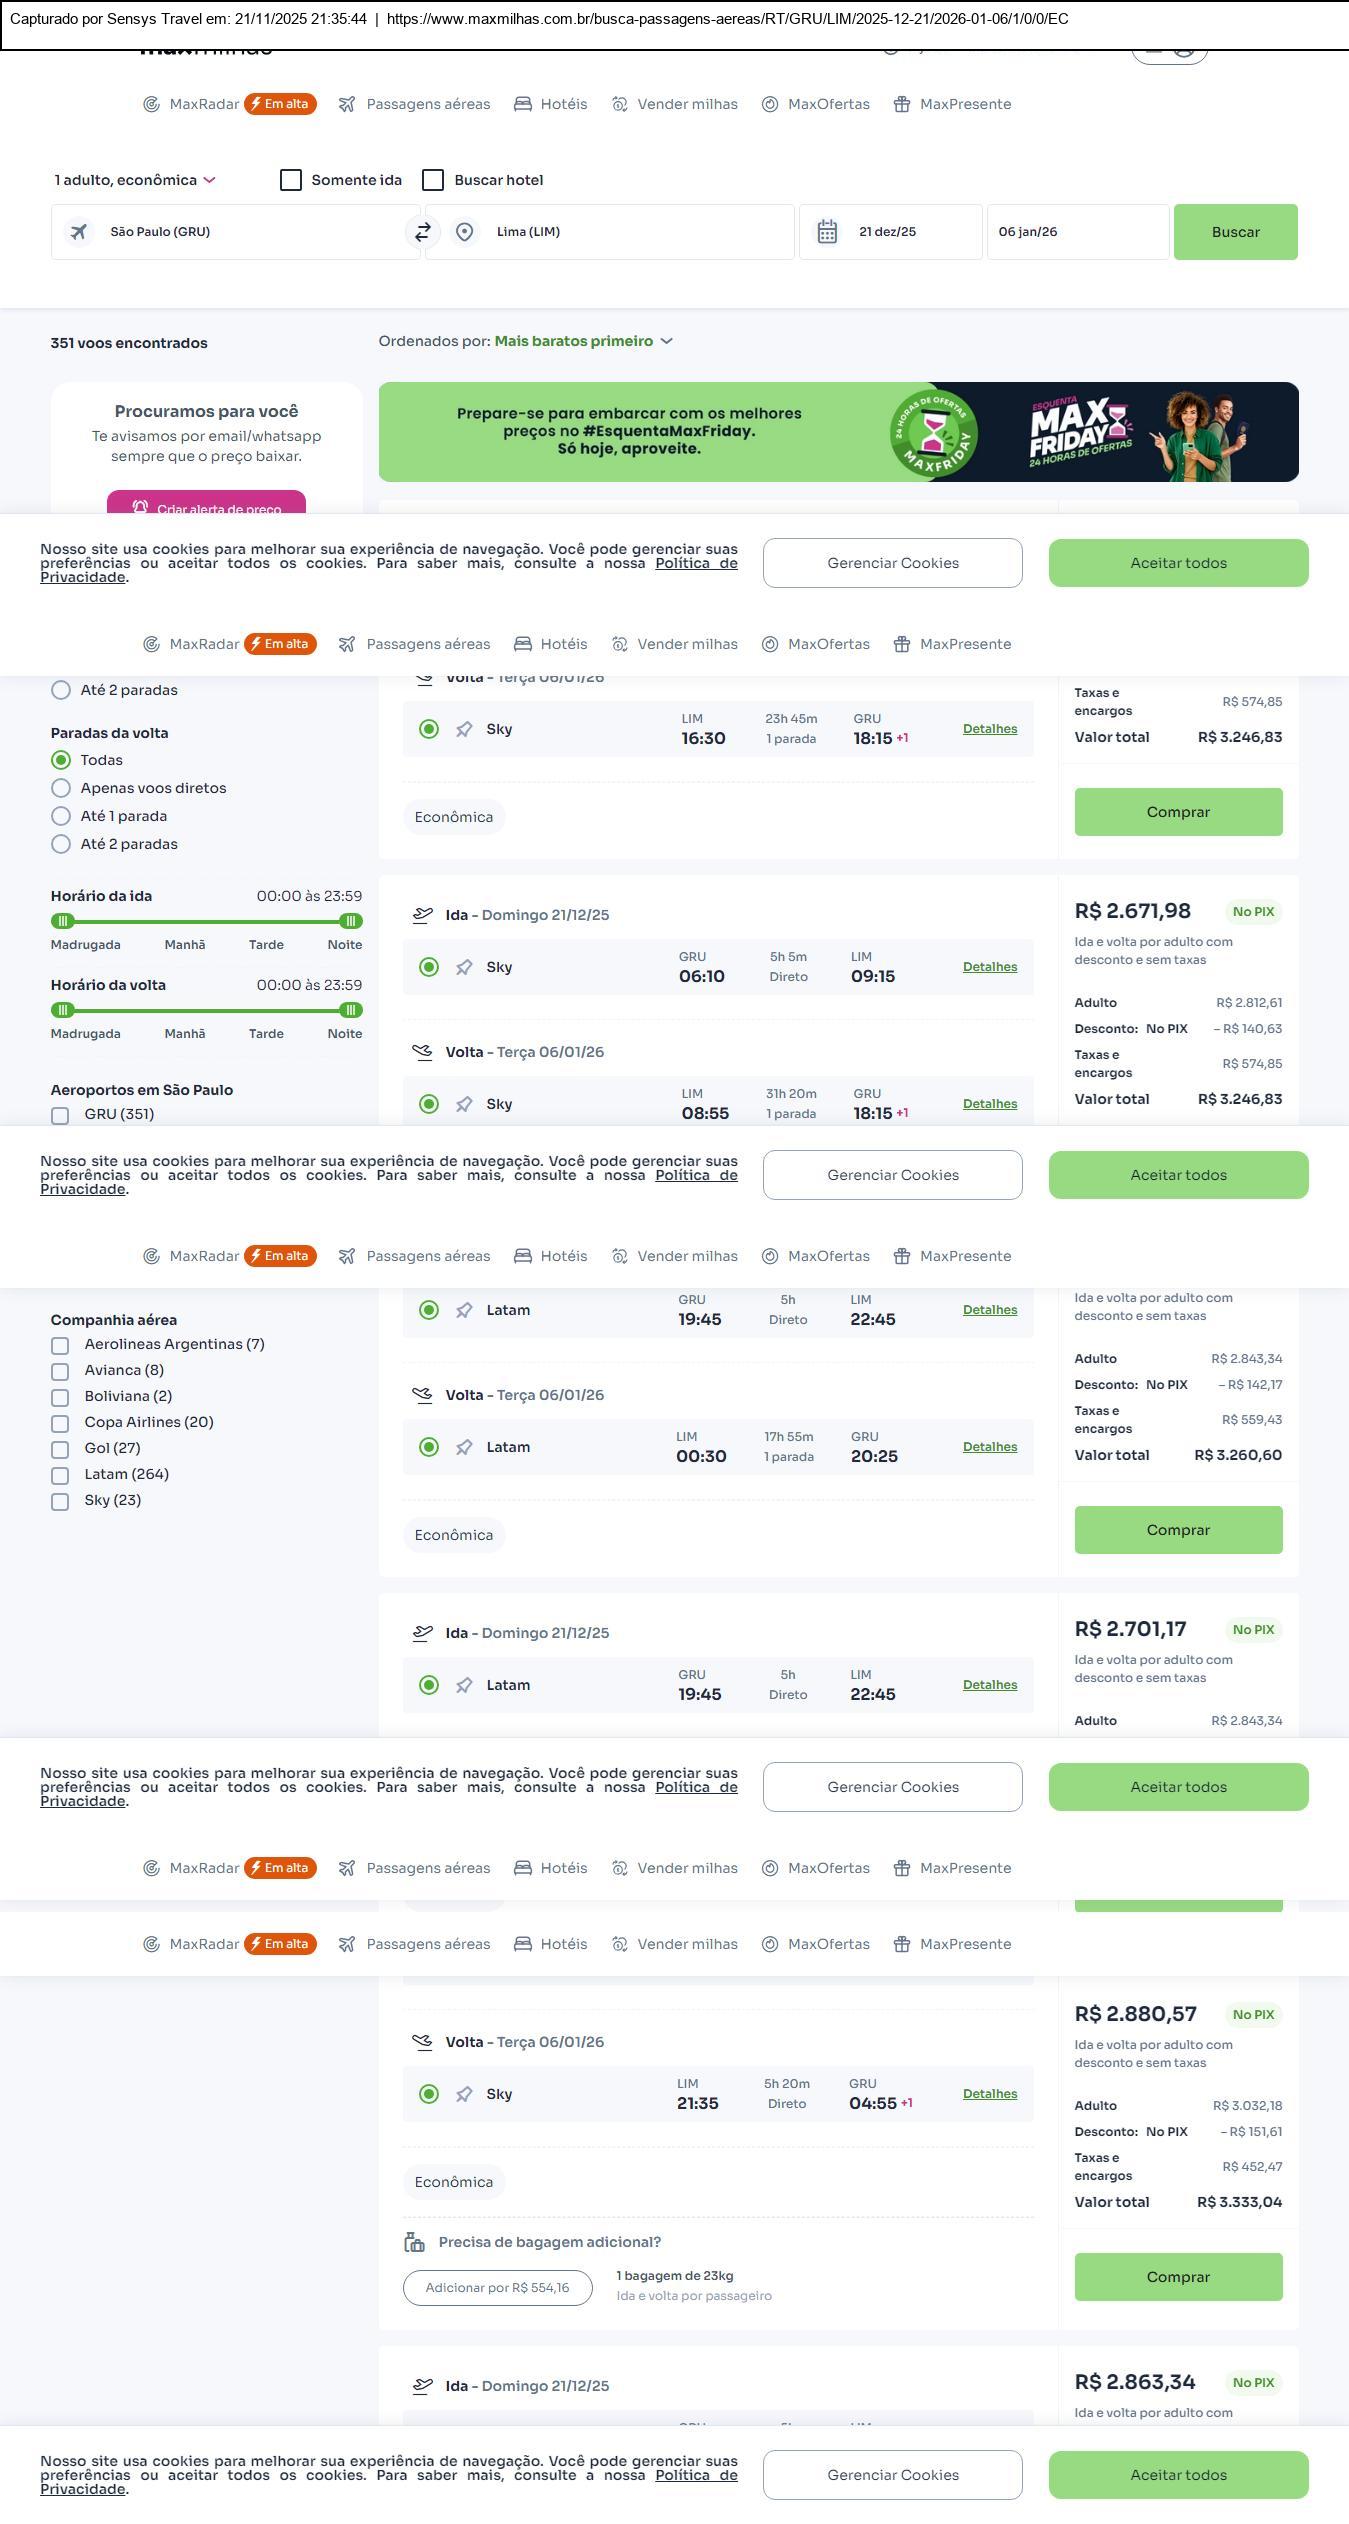Screen dimensions: 1349x2524
Task: Click the location pin icon beside Lima
Action: 464,232
